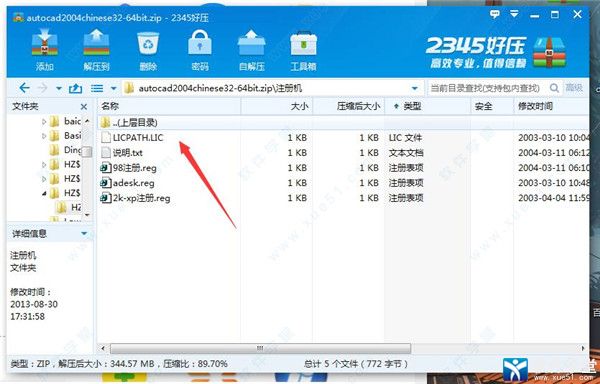The width and height of the screenshot is (600, 384).
Task: Open the 工具箱 (Toolbox) icon
Action: (x=303, y=49)
